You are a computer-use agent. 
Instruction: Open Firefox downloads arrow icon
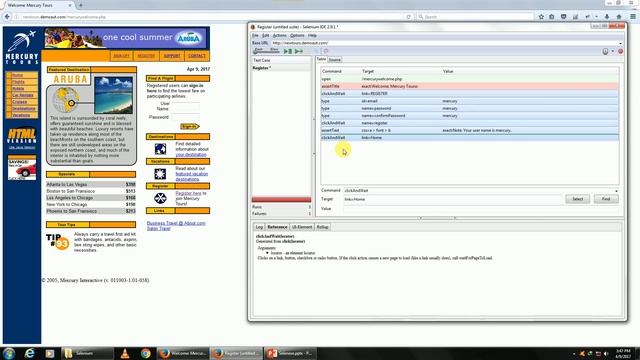[x=607, y=17]
